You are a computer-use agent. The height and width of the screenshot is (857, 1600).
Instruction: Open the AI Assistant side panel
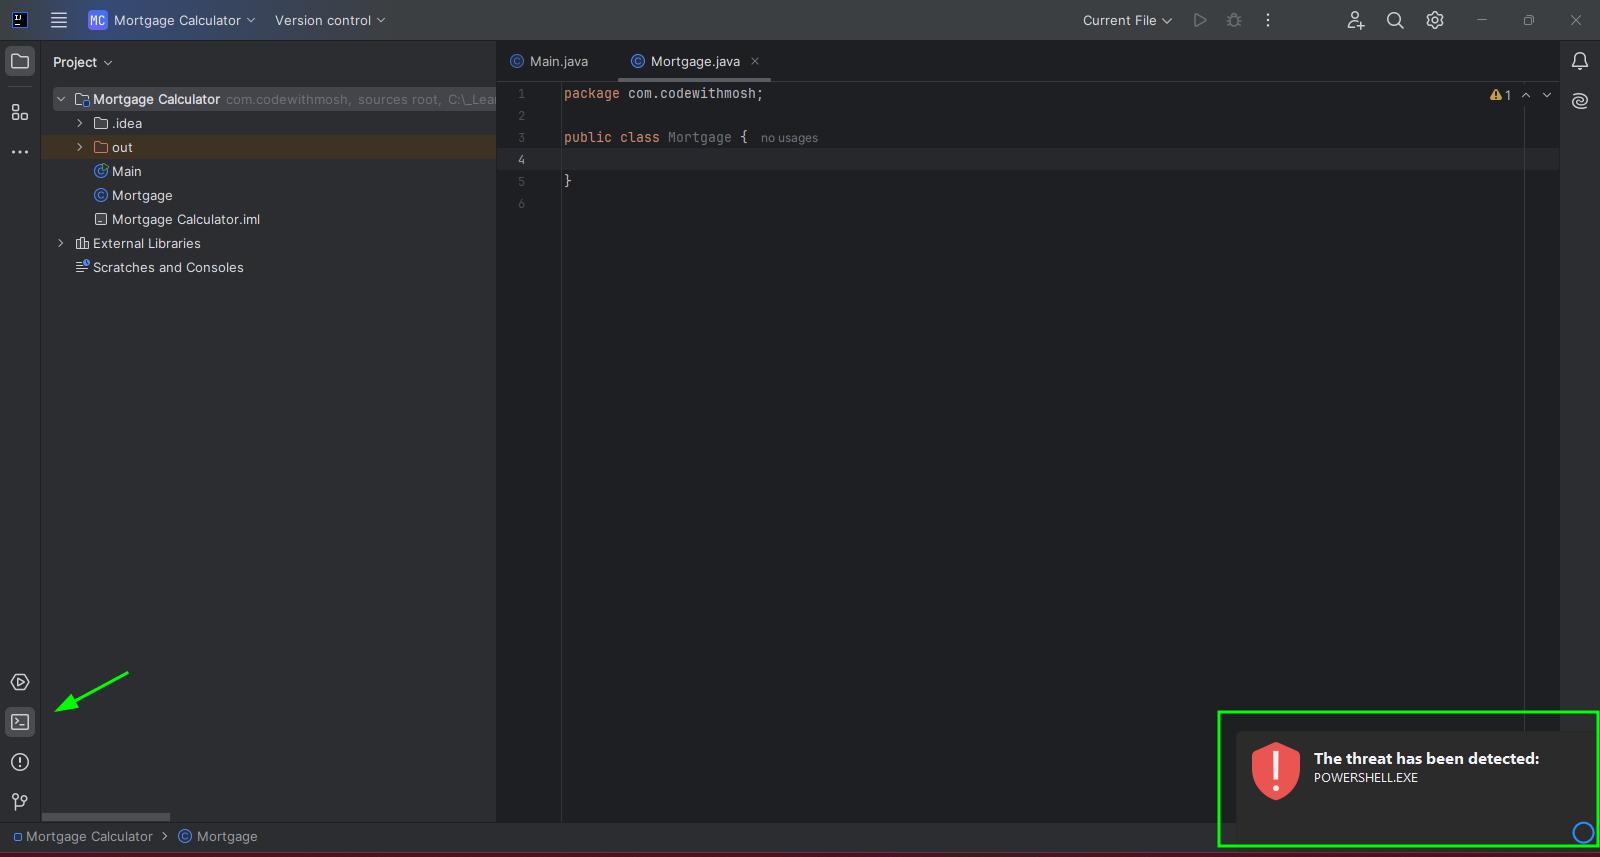(x=1580, y=101)
